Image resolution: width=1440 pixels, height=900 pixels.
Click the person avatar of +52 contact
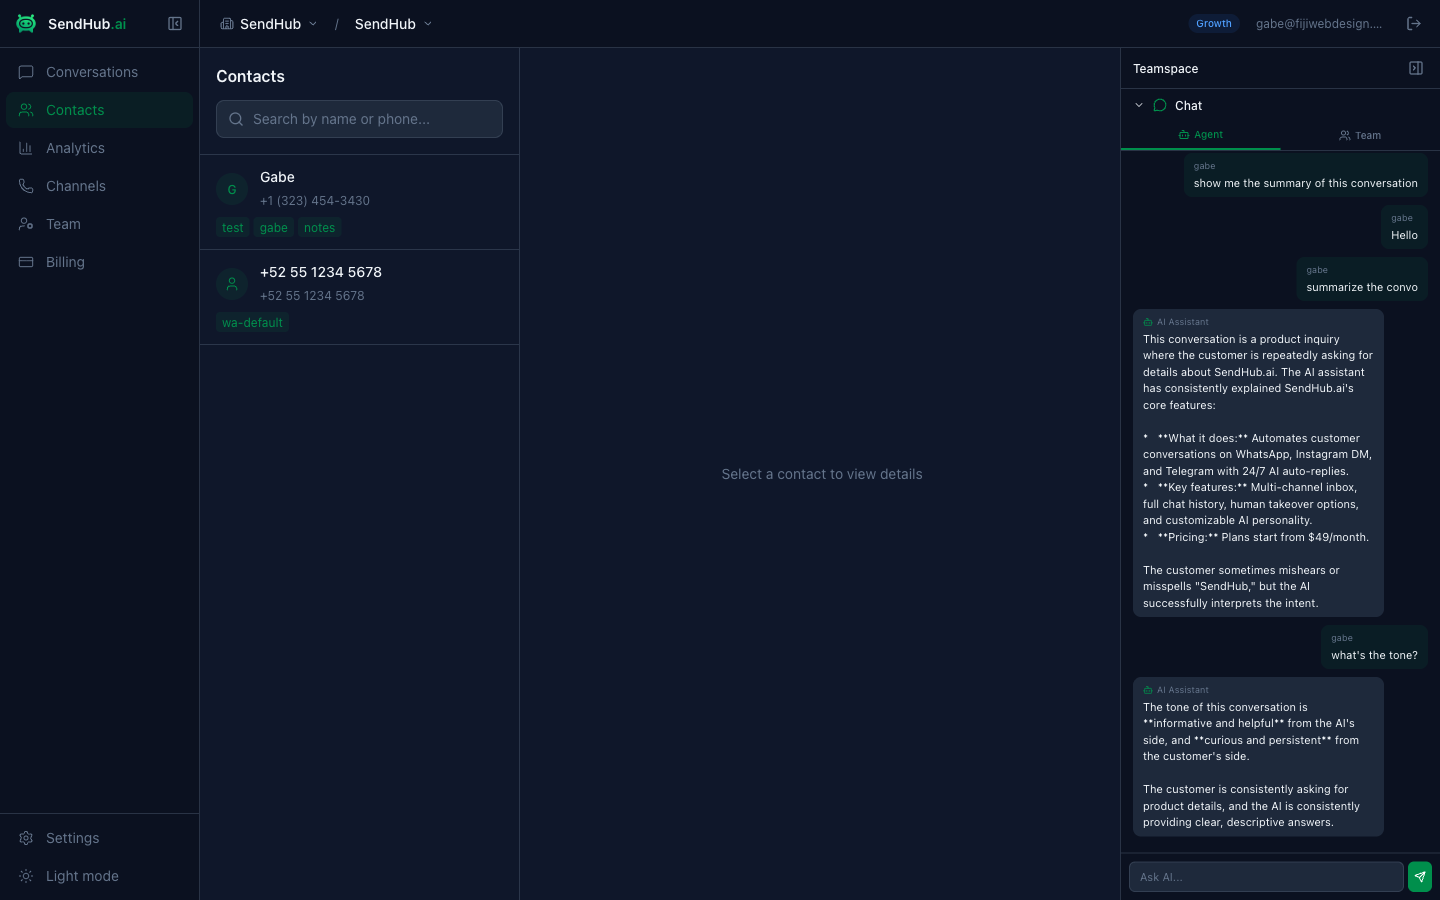click(232, 284)
